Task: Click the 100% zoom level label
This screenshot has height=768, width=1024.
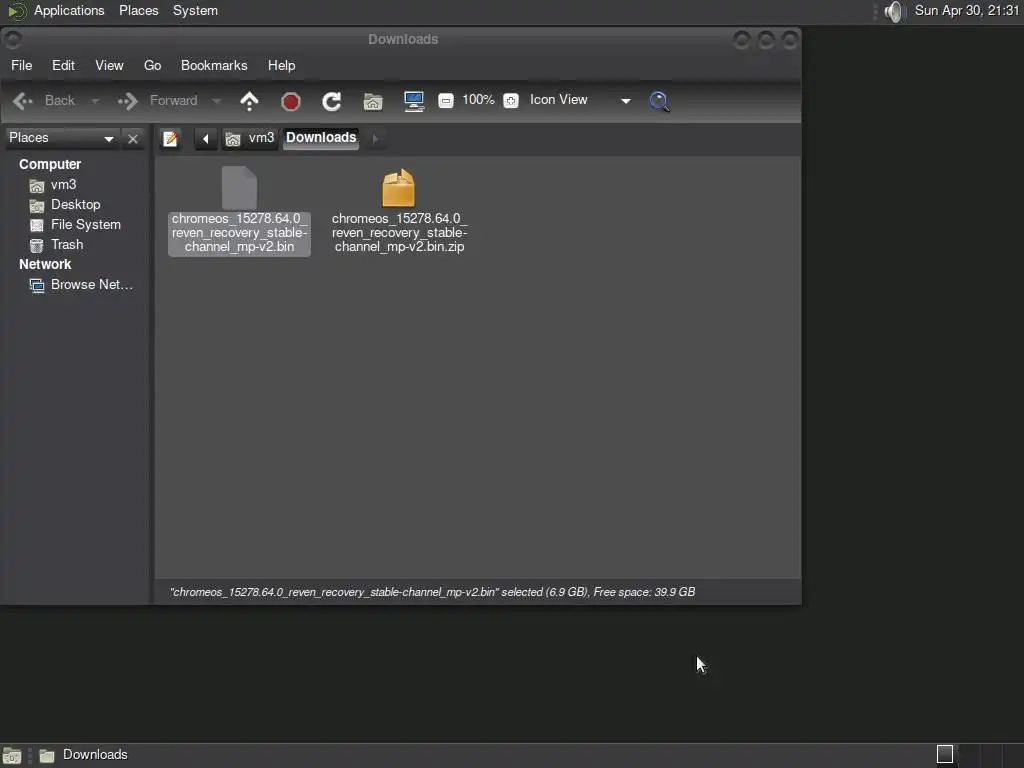Action: 478,100
